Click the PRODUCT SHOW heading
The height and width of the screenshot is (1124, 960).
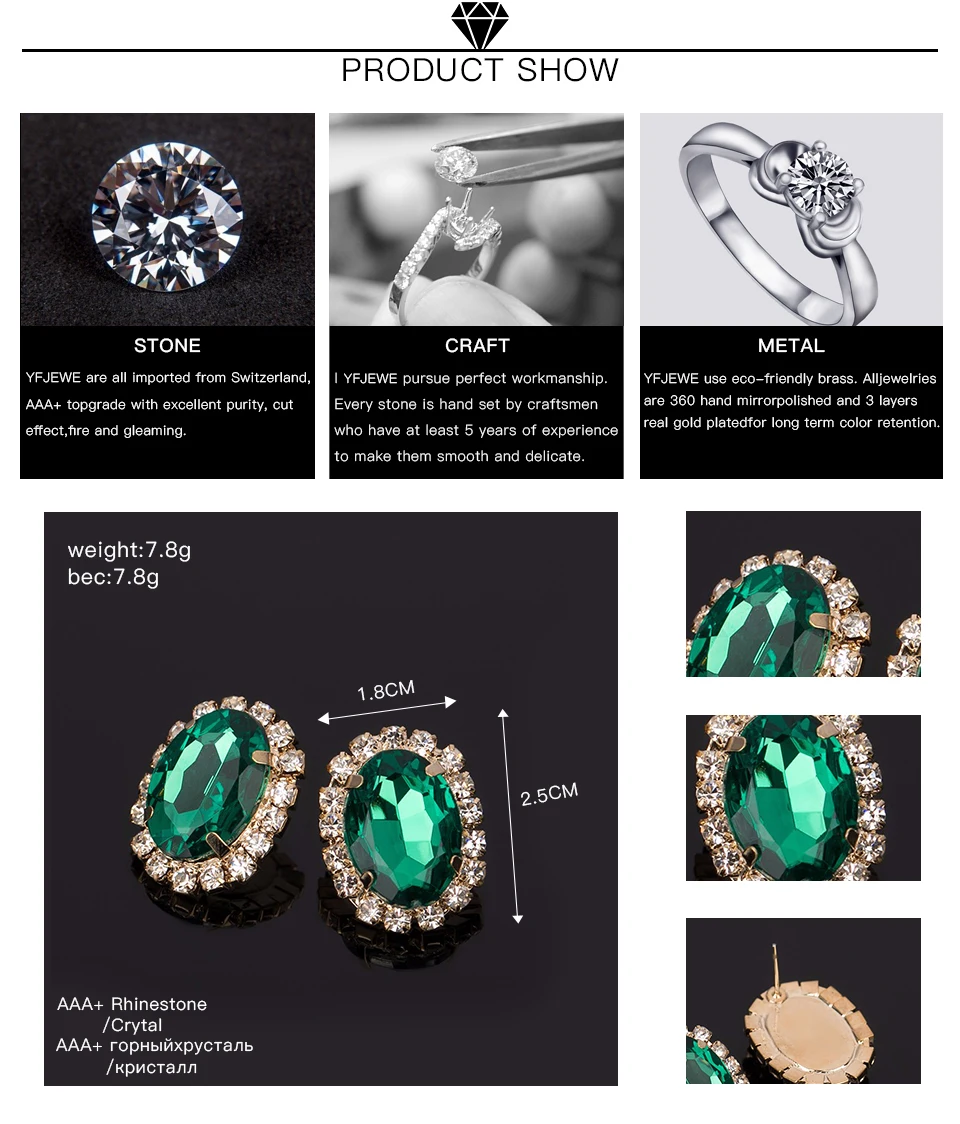click(480, 70)
